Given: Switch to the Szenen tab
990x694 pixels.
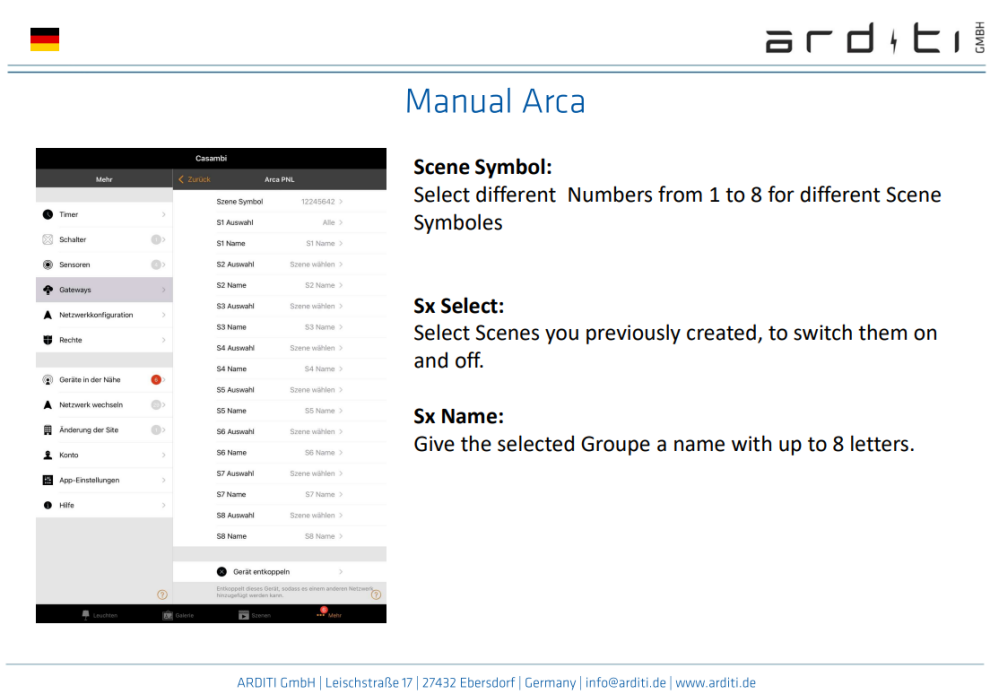Looking at the screenshot, I should [254, 615].
